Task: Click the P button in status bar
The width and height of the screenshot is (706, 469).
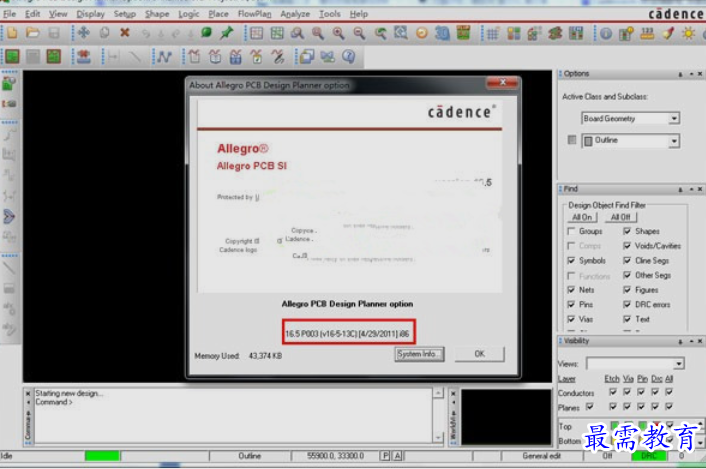Action: tap(385, 456)
